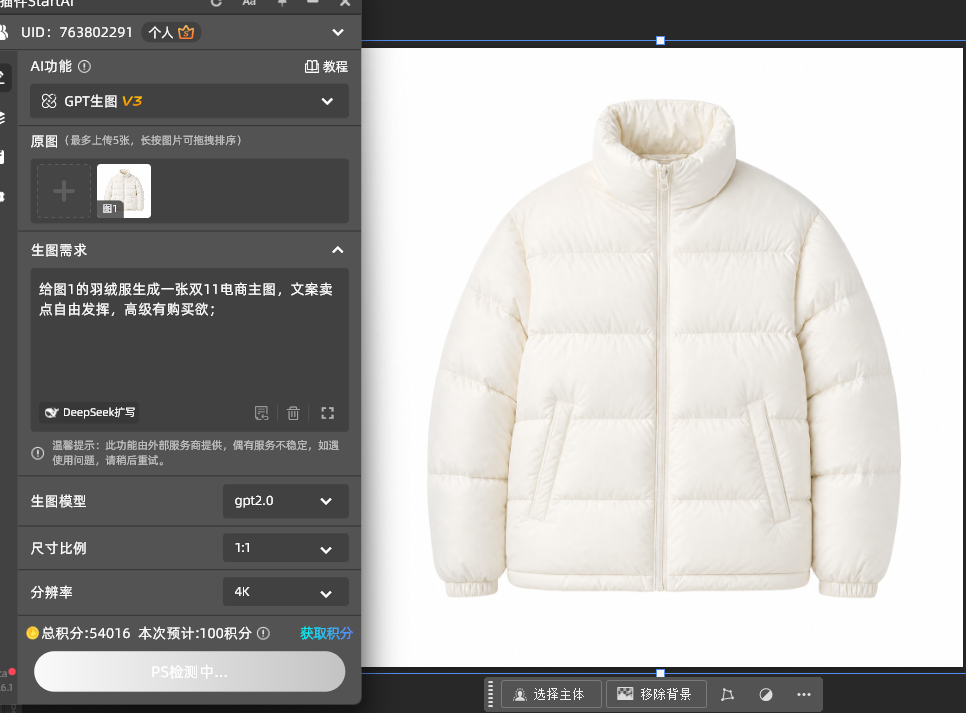Open the 教程 tutorial link
966x713 pixels.
tap(327, 67)
